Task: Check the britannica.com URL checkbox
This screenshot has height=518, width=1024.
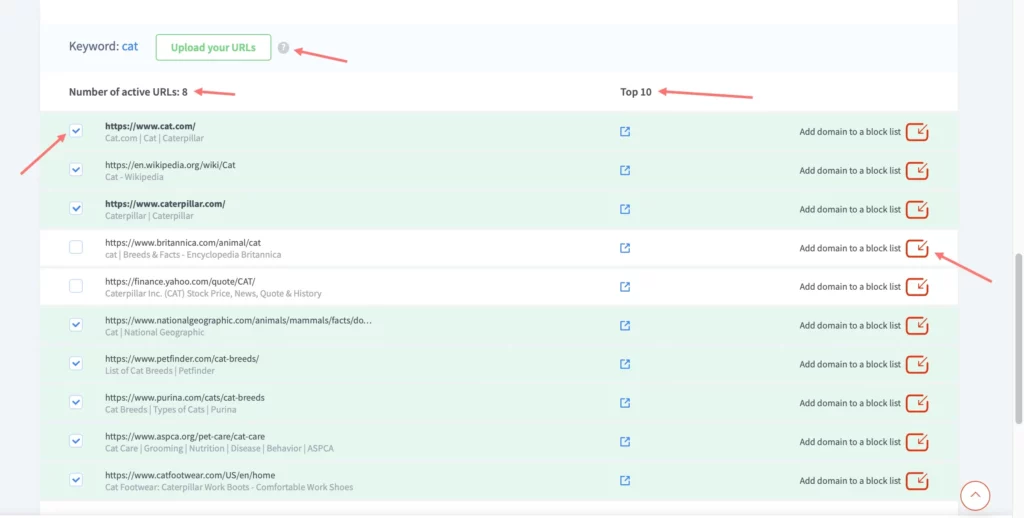Action: click(x=76, y=247)
